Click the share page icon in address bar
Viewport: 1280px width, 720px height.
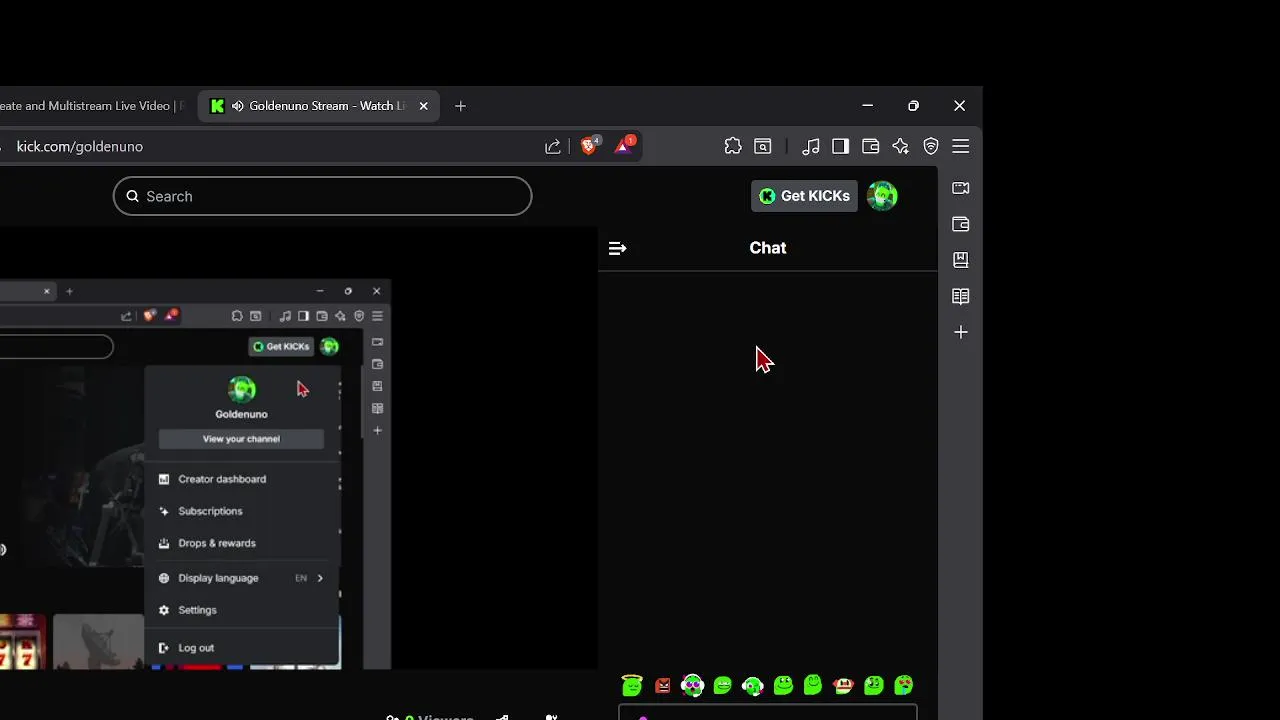[553, 146]
